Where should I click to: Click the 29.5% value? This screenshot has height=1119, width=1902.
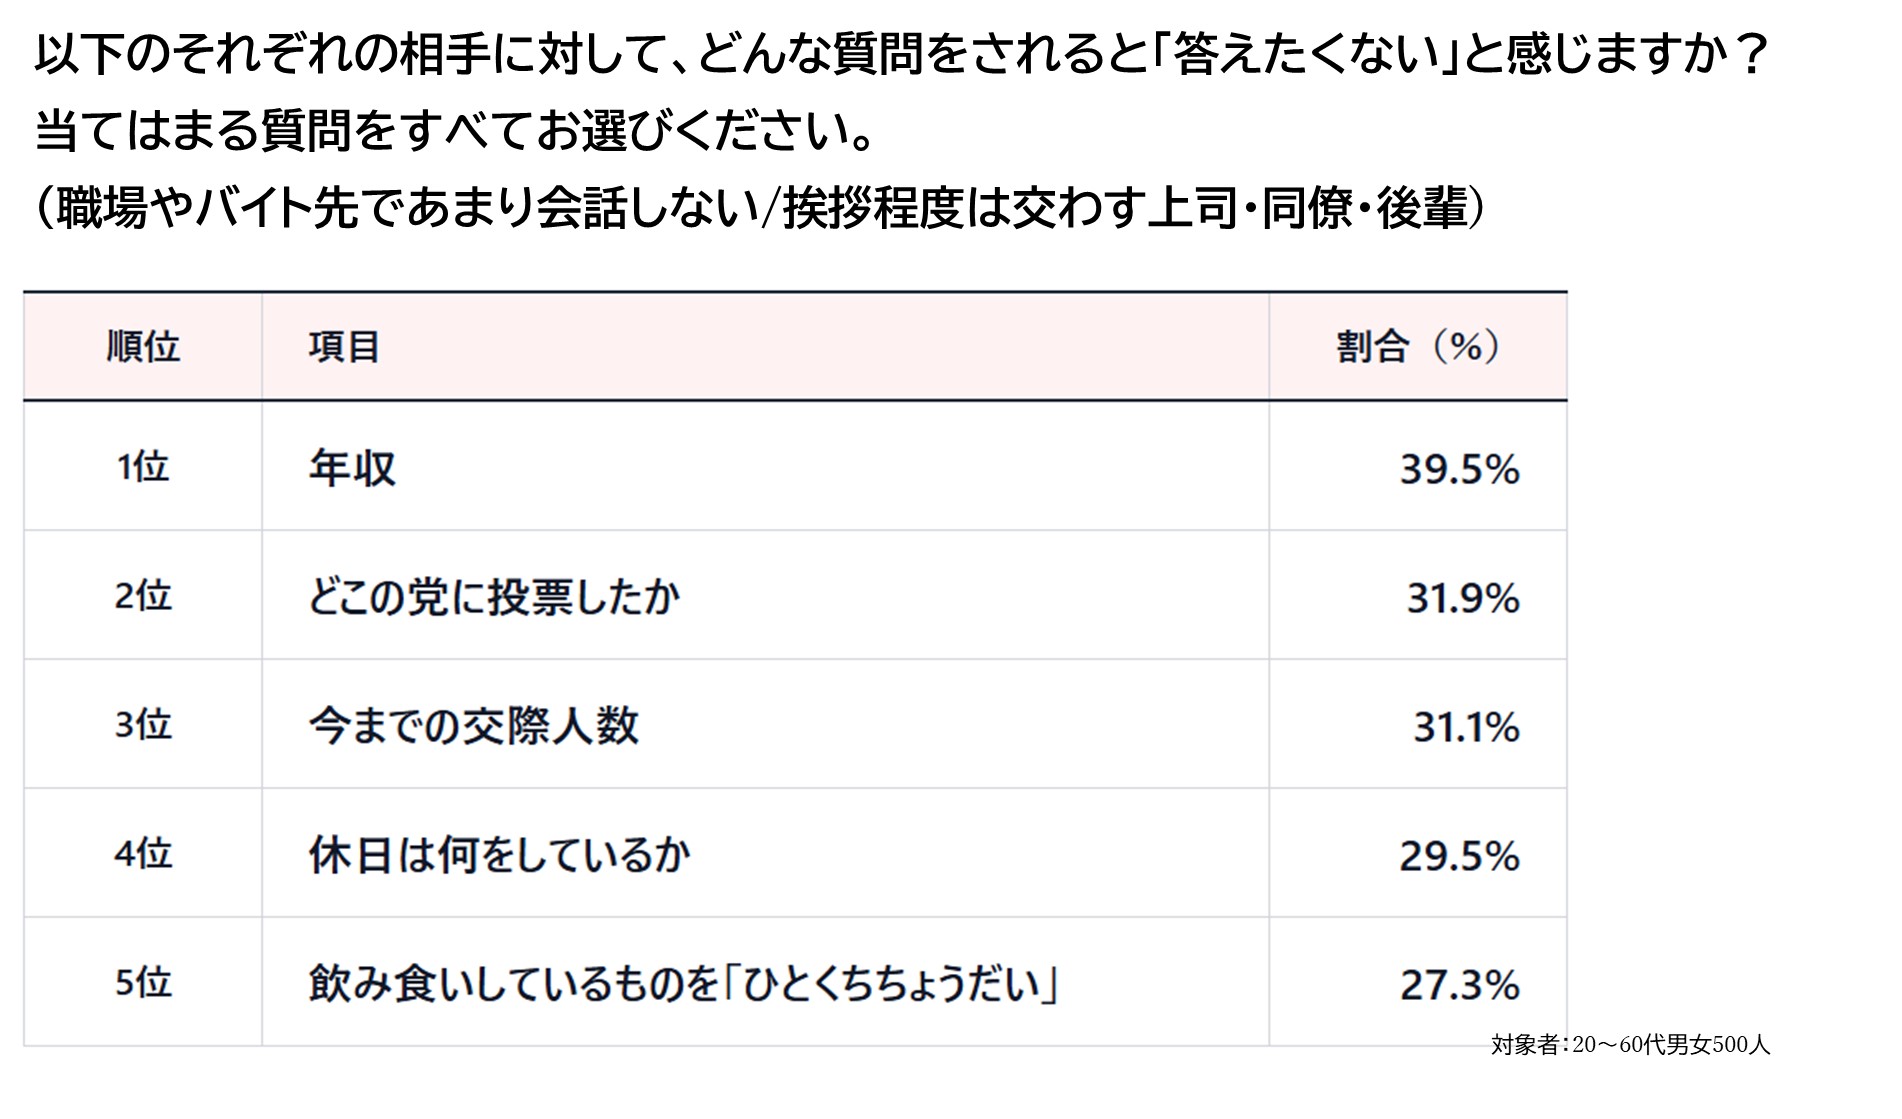(x=1459, y=856)
